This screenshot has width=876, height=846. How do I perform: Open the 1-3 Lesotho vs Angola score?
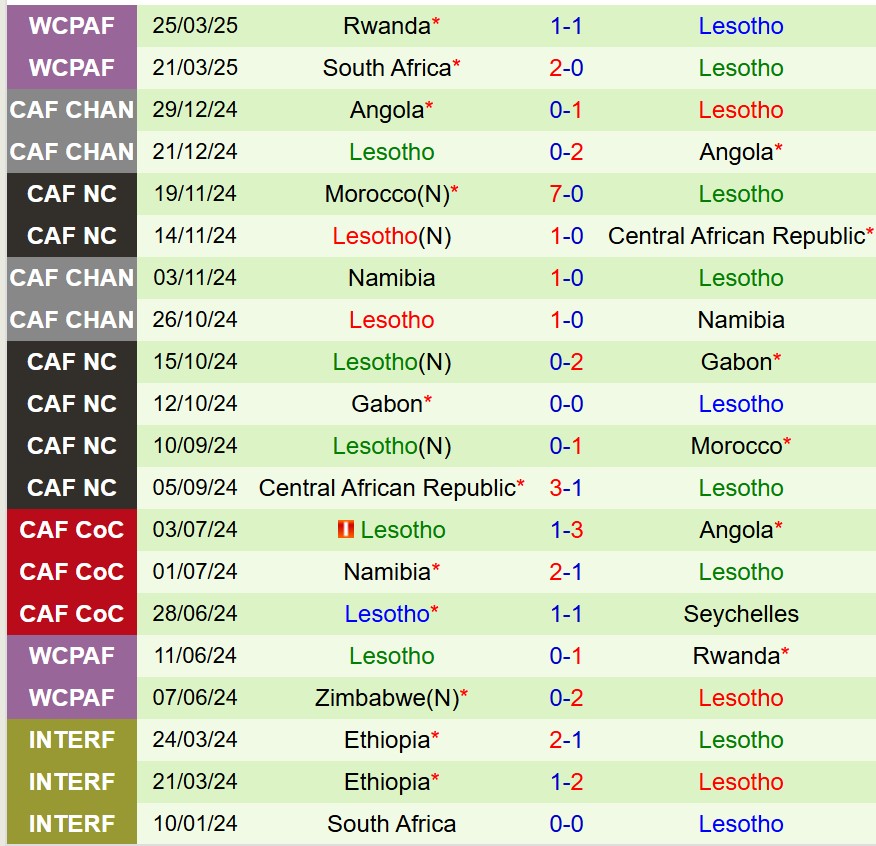tap(566, 530)
